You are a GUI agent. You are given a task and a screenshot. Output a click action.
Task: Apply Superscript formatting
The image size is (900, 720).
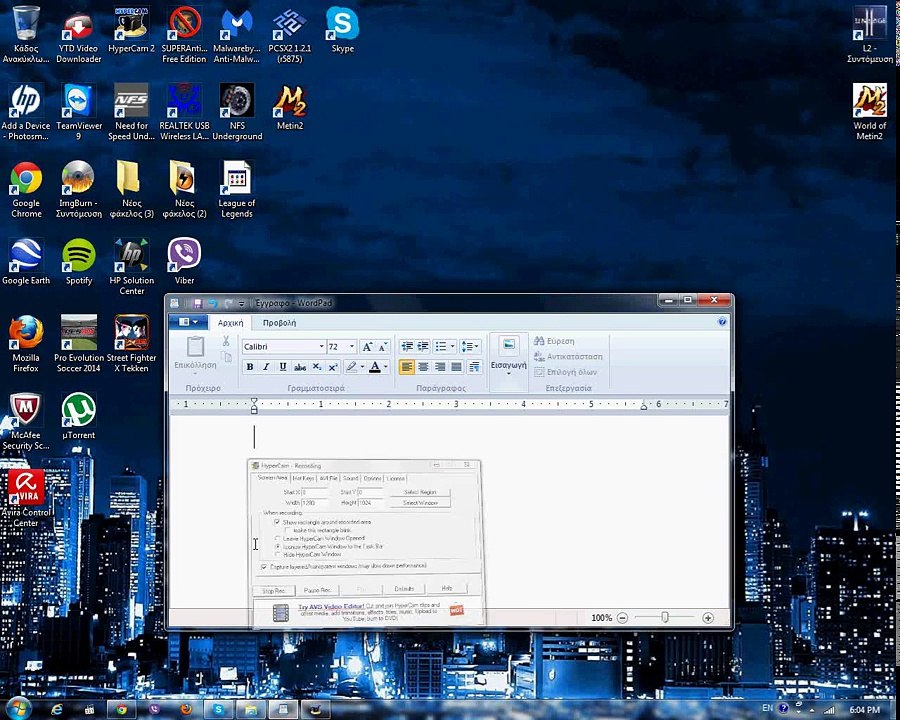pos(332,367)
